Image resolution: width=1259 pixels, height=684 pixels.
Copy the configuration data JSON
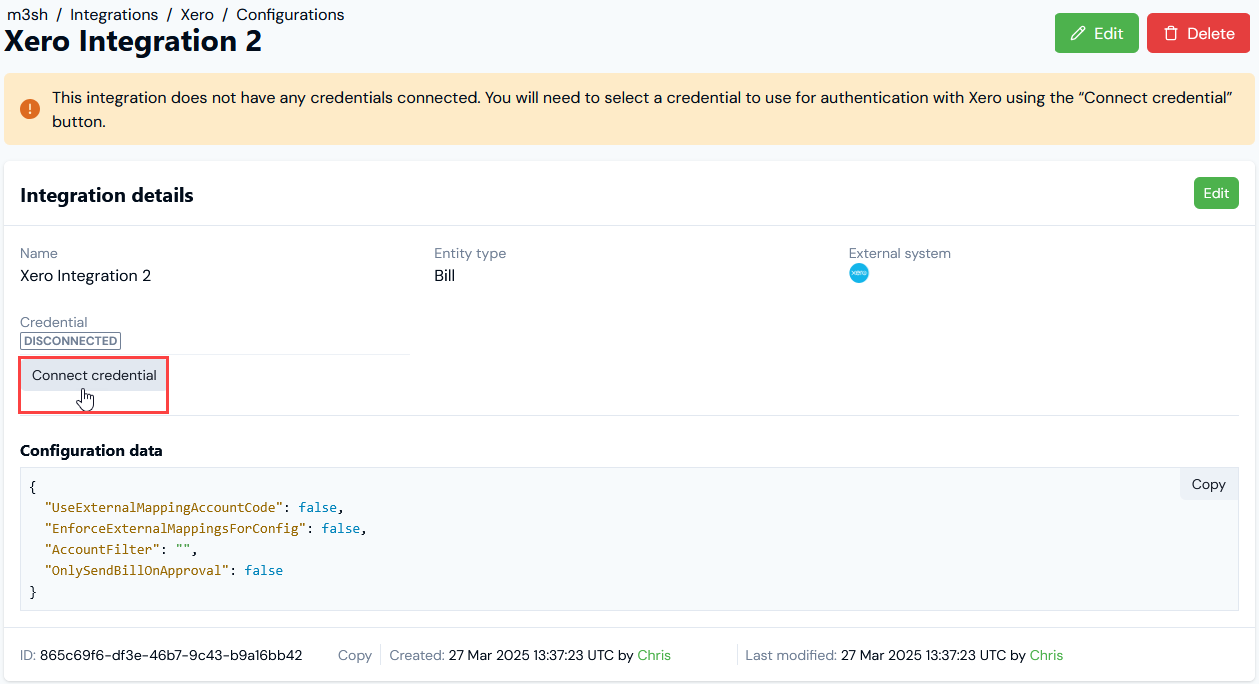[x=1208, y=484]
